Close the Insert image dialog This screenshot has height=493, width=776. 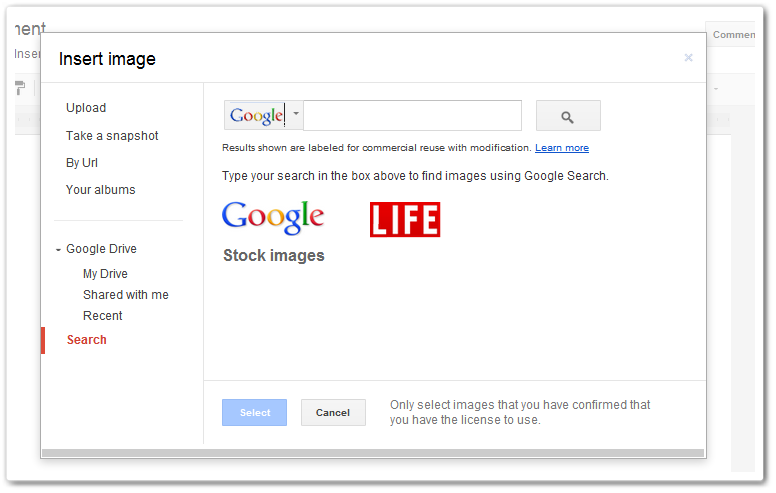pos(688,58)
